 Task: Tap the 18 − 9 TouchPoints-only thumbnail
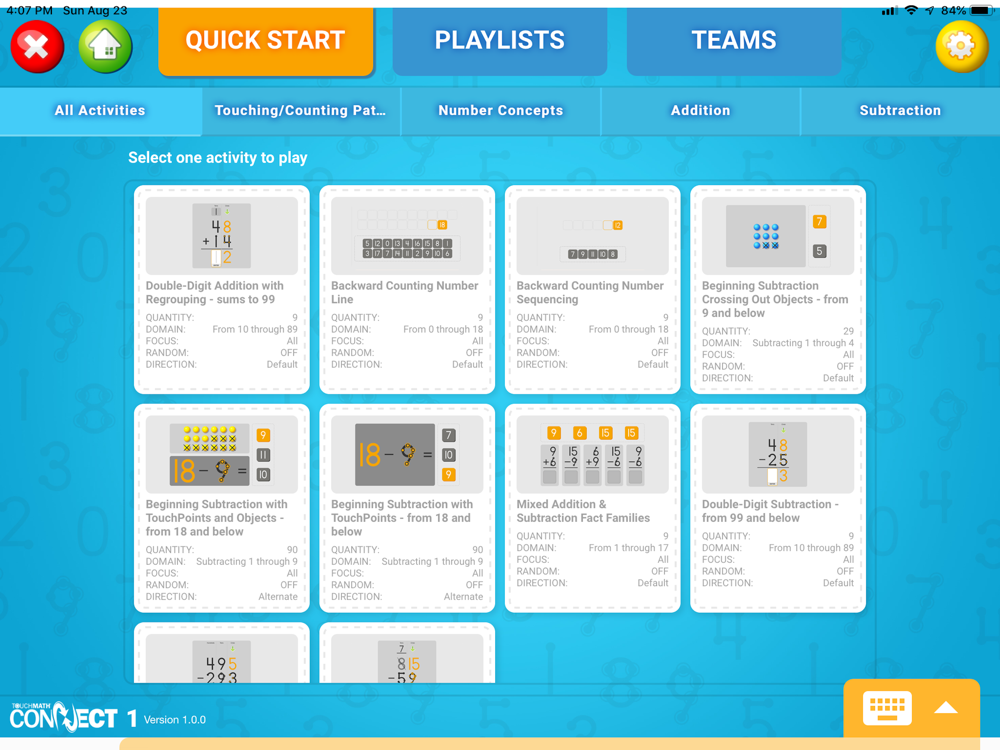click(407, 455)
